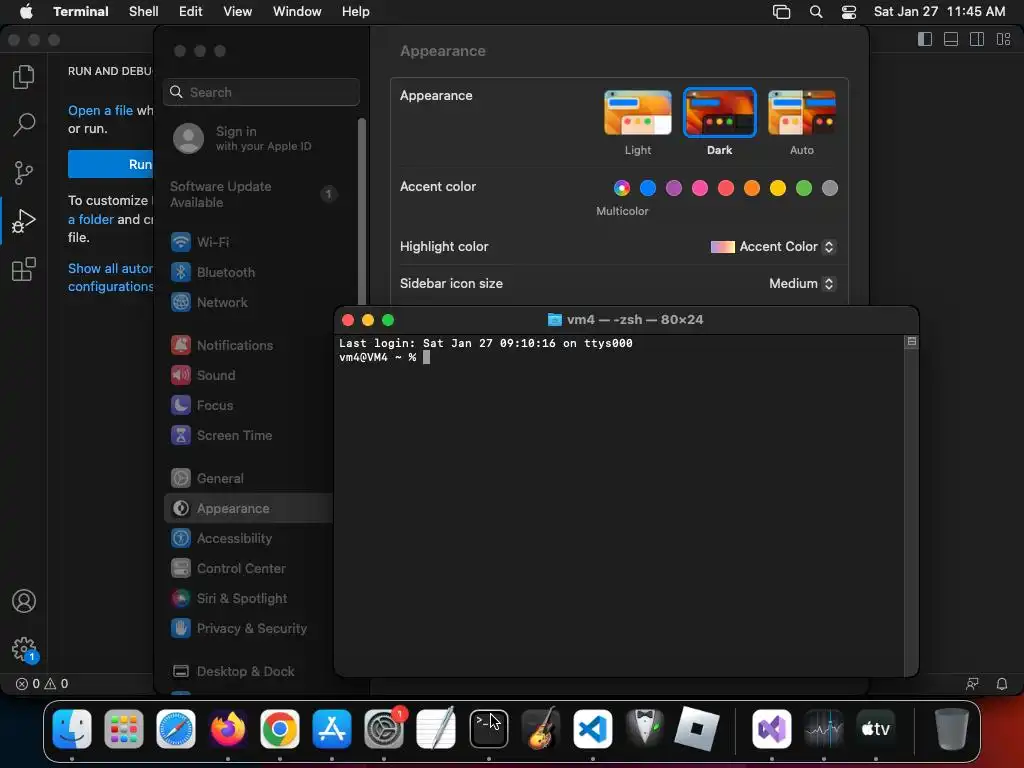Image resolution: width=1024 pixels, height=768 pixels.
Task: Open App Store from the Dock
Action: [x=332, y=728]
